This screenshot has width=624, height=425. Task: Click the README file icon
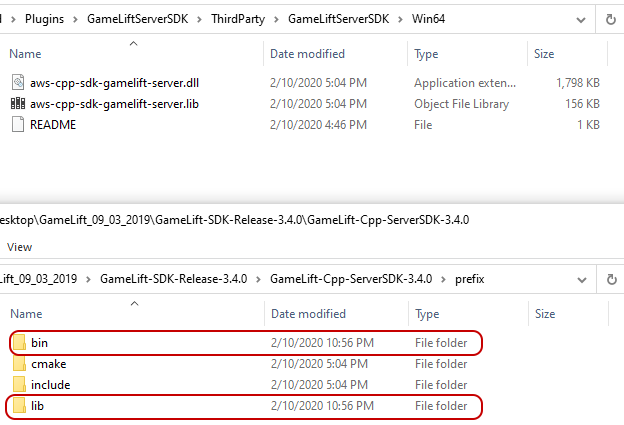[x=18, y=125]
